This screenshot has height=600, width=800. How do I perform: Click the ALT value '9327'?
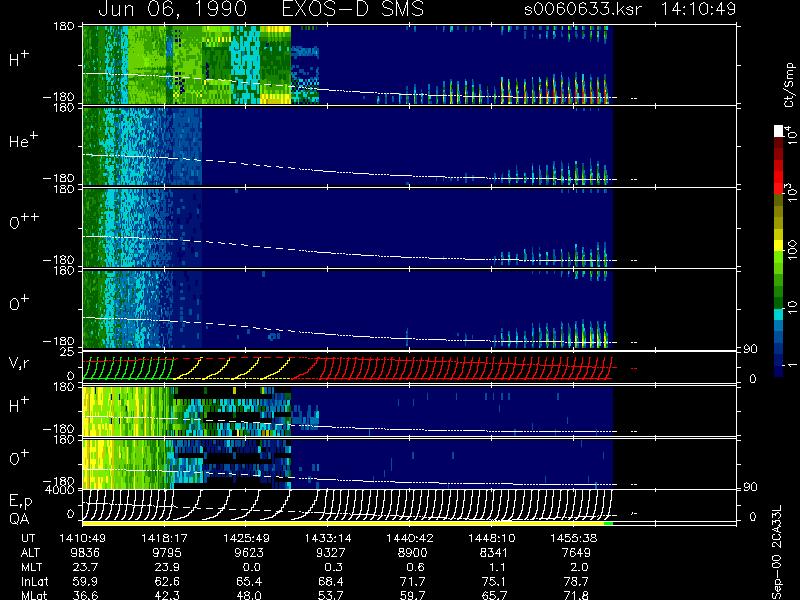pyautogui.click(x=330, y=553)
